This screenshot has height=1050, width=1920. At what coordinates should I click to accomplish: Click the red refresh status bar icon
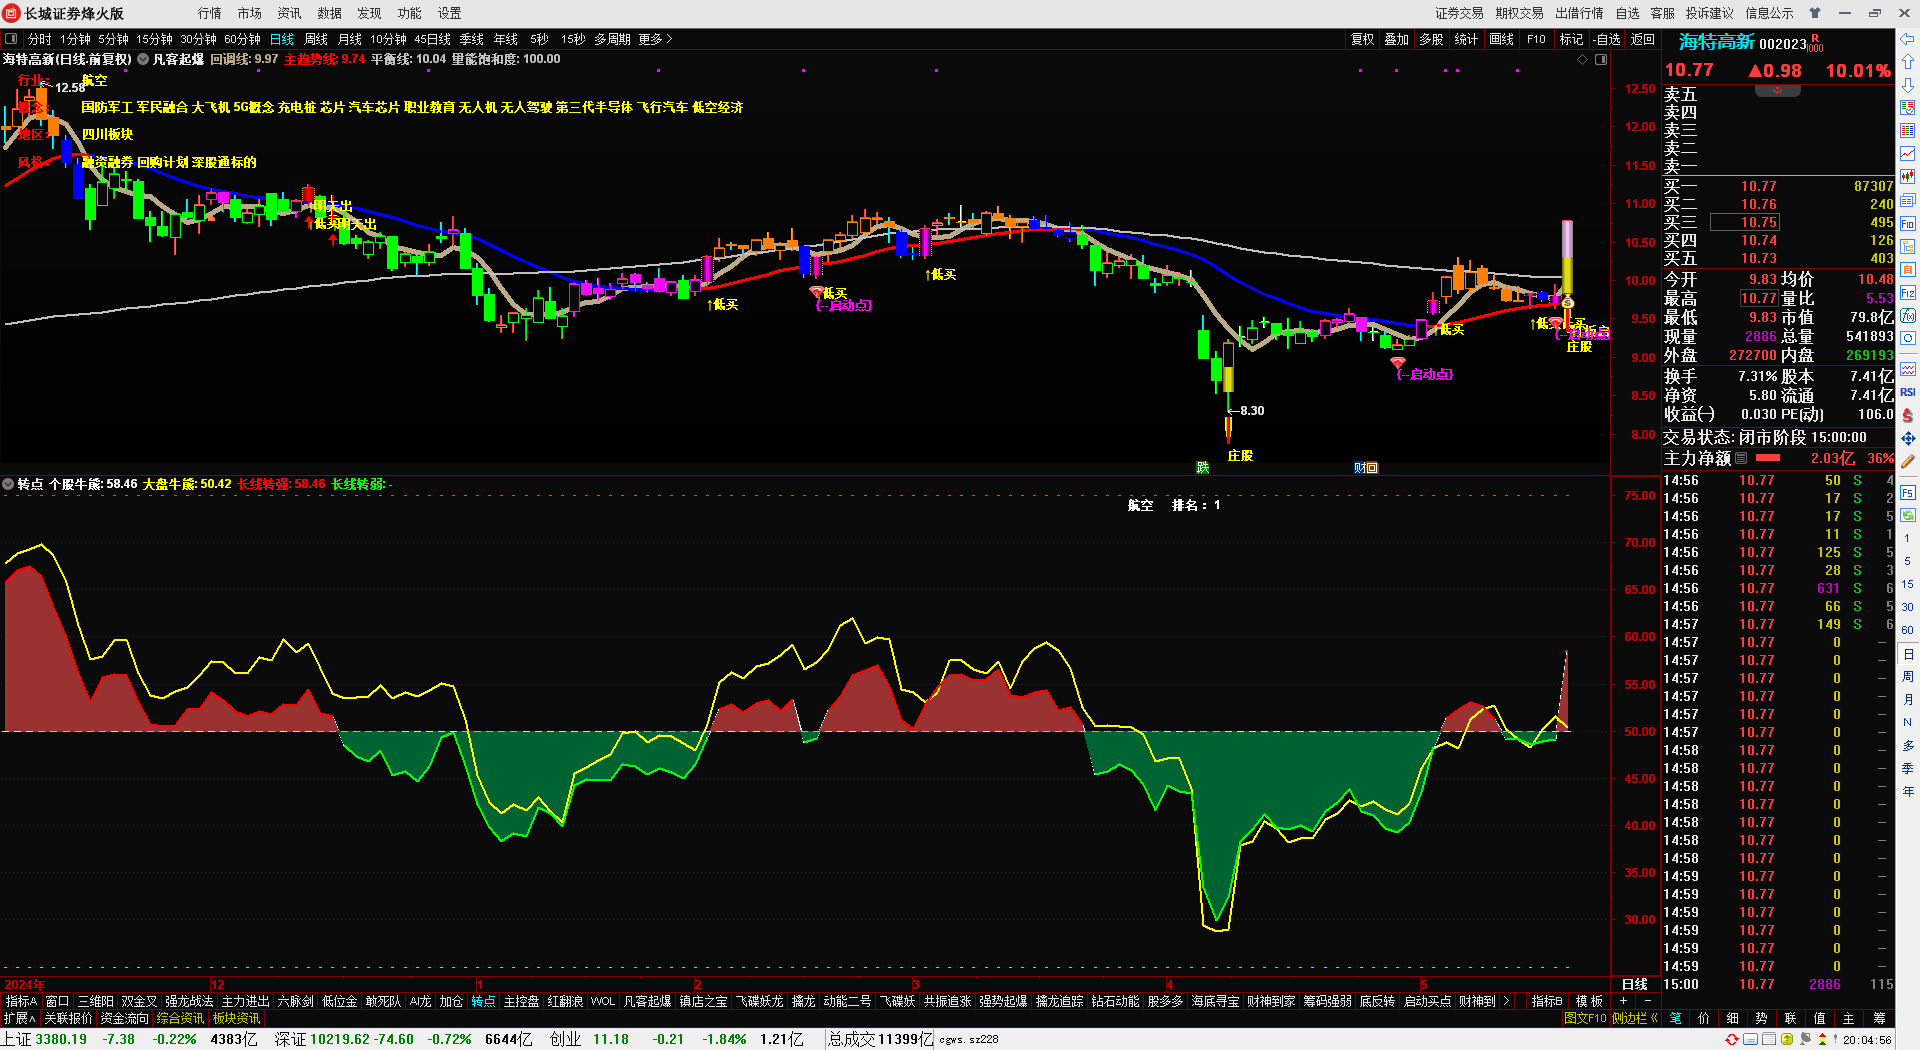1732,1040
